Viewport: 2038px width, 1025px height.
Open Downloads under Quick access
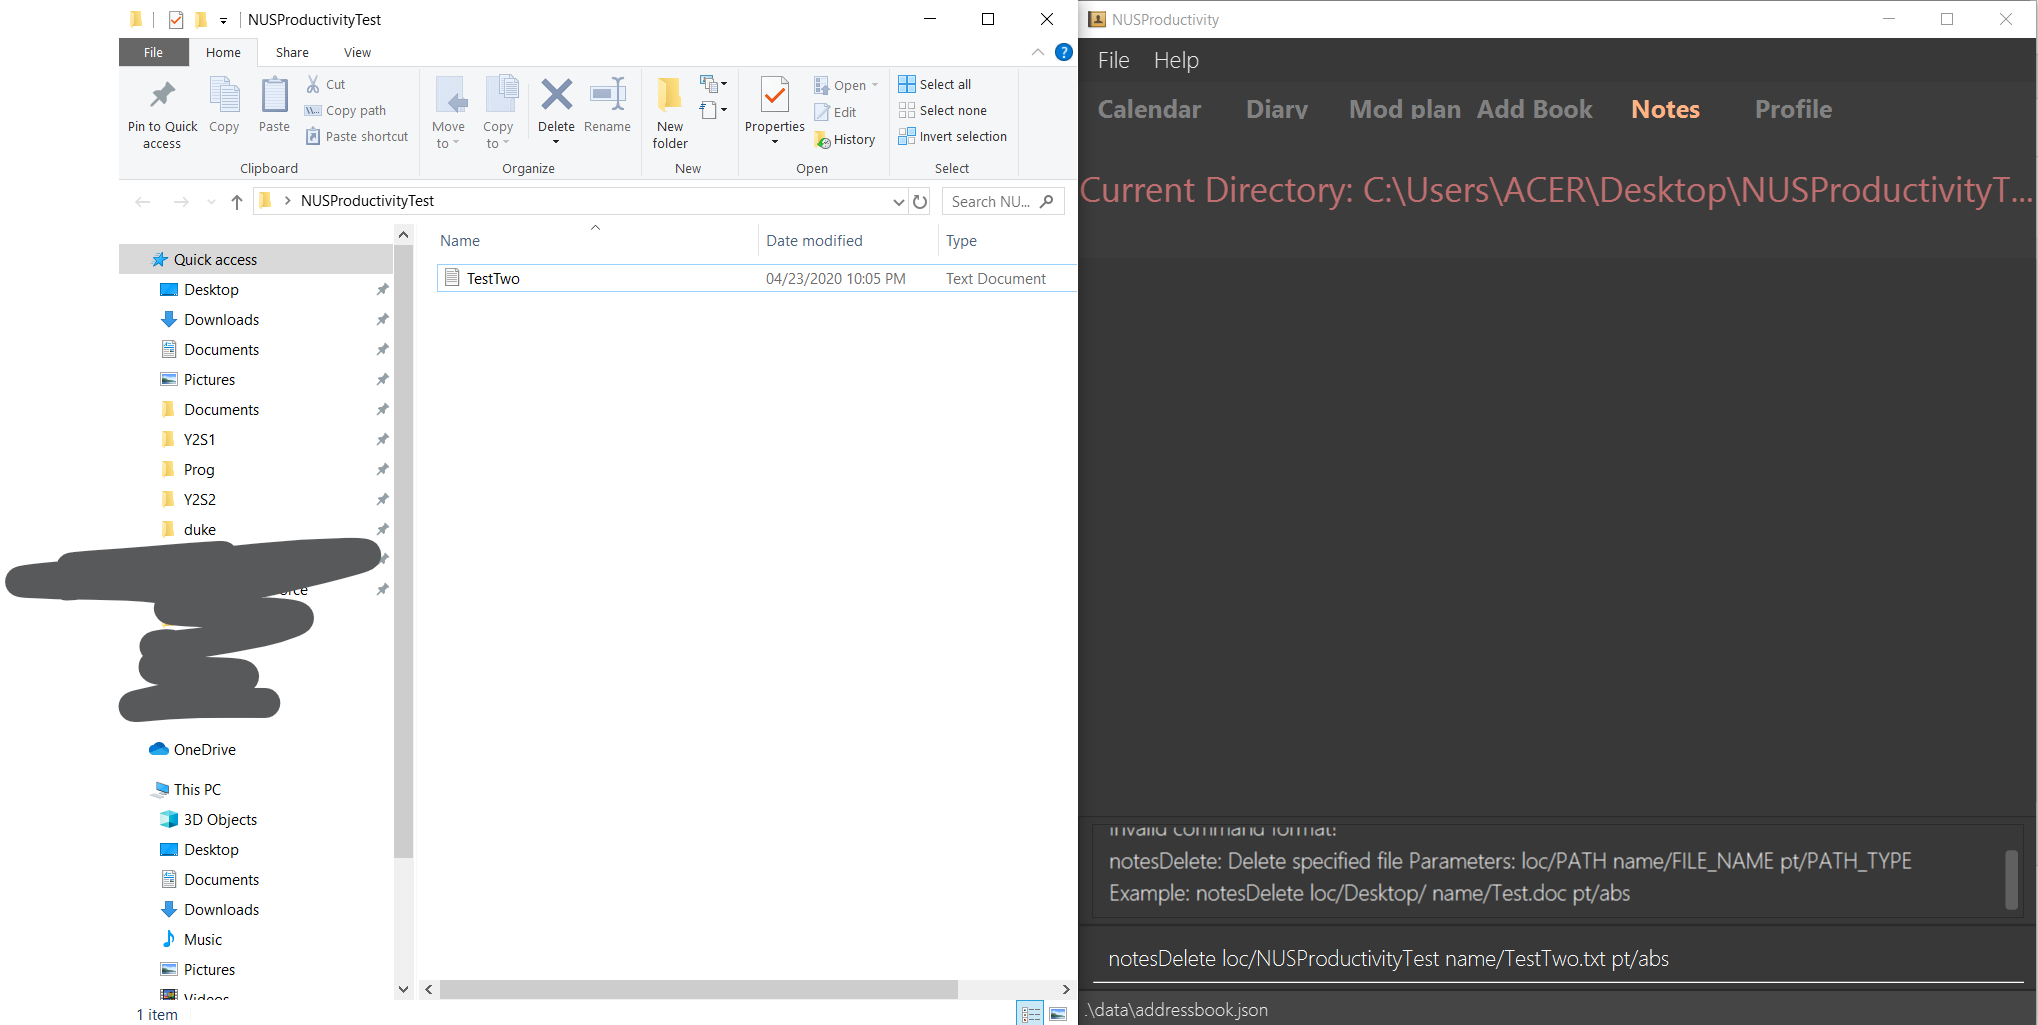pyautogui.click(x=221, y=320)
